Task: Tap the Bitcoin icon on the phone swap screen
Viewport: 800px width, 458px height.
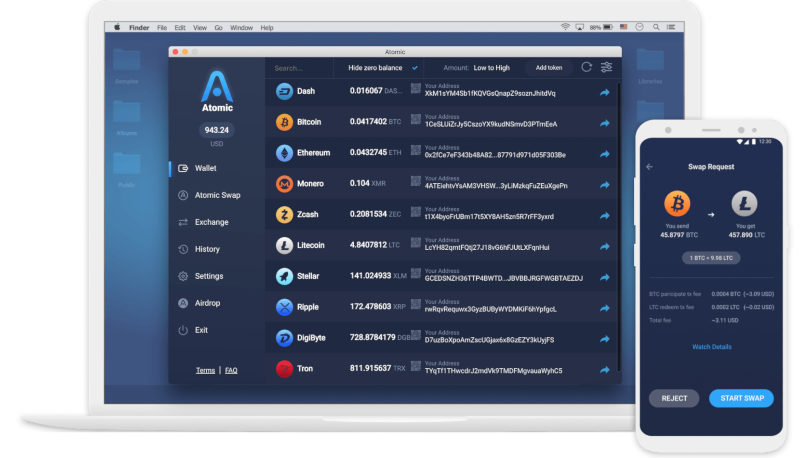Action: tap(677, 203)
